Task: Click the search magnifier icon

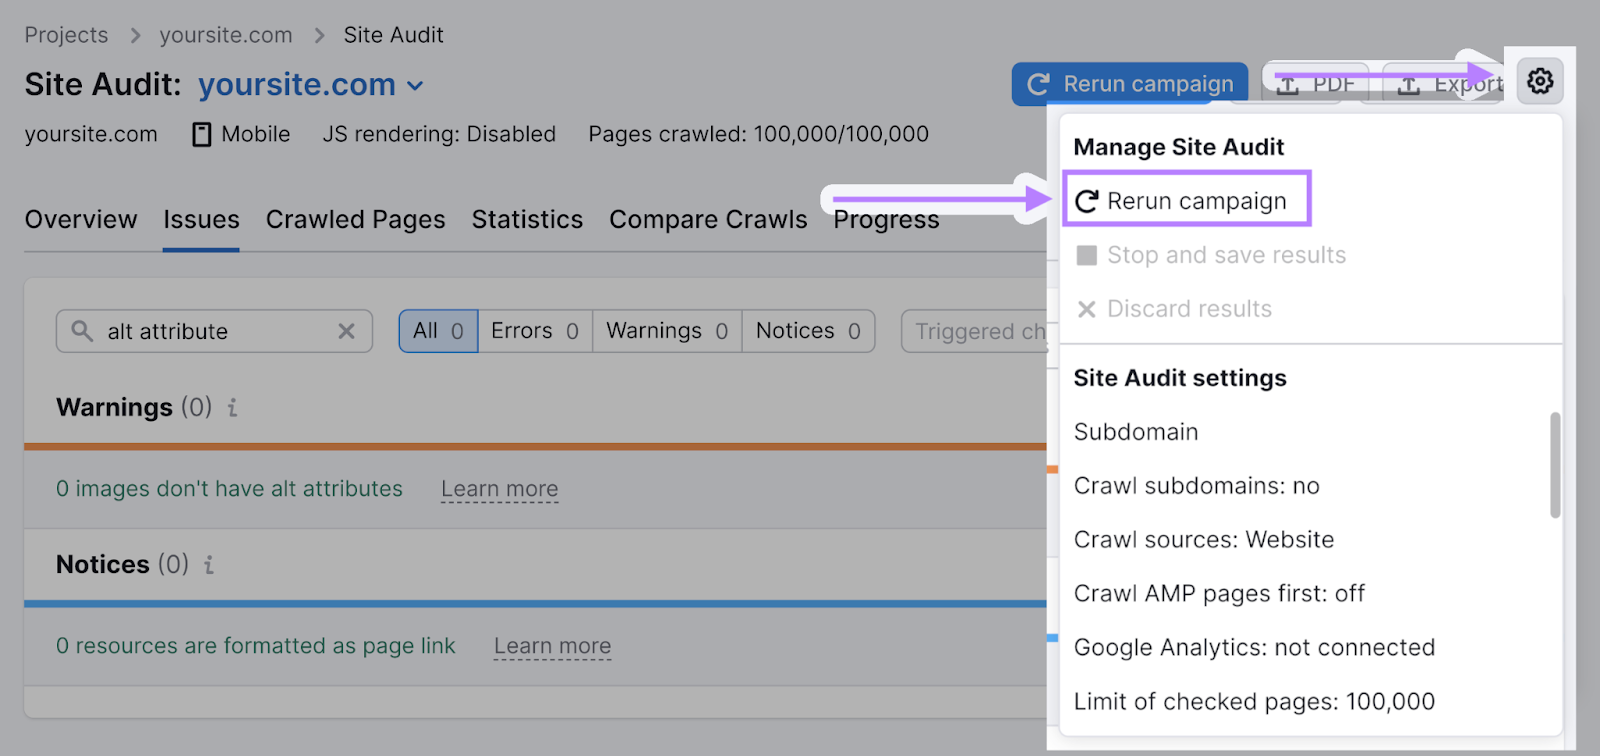Action: tap(82, 331)
